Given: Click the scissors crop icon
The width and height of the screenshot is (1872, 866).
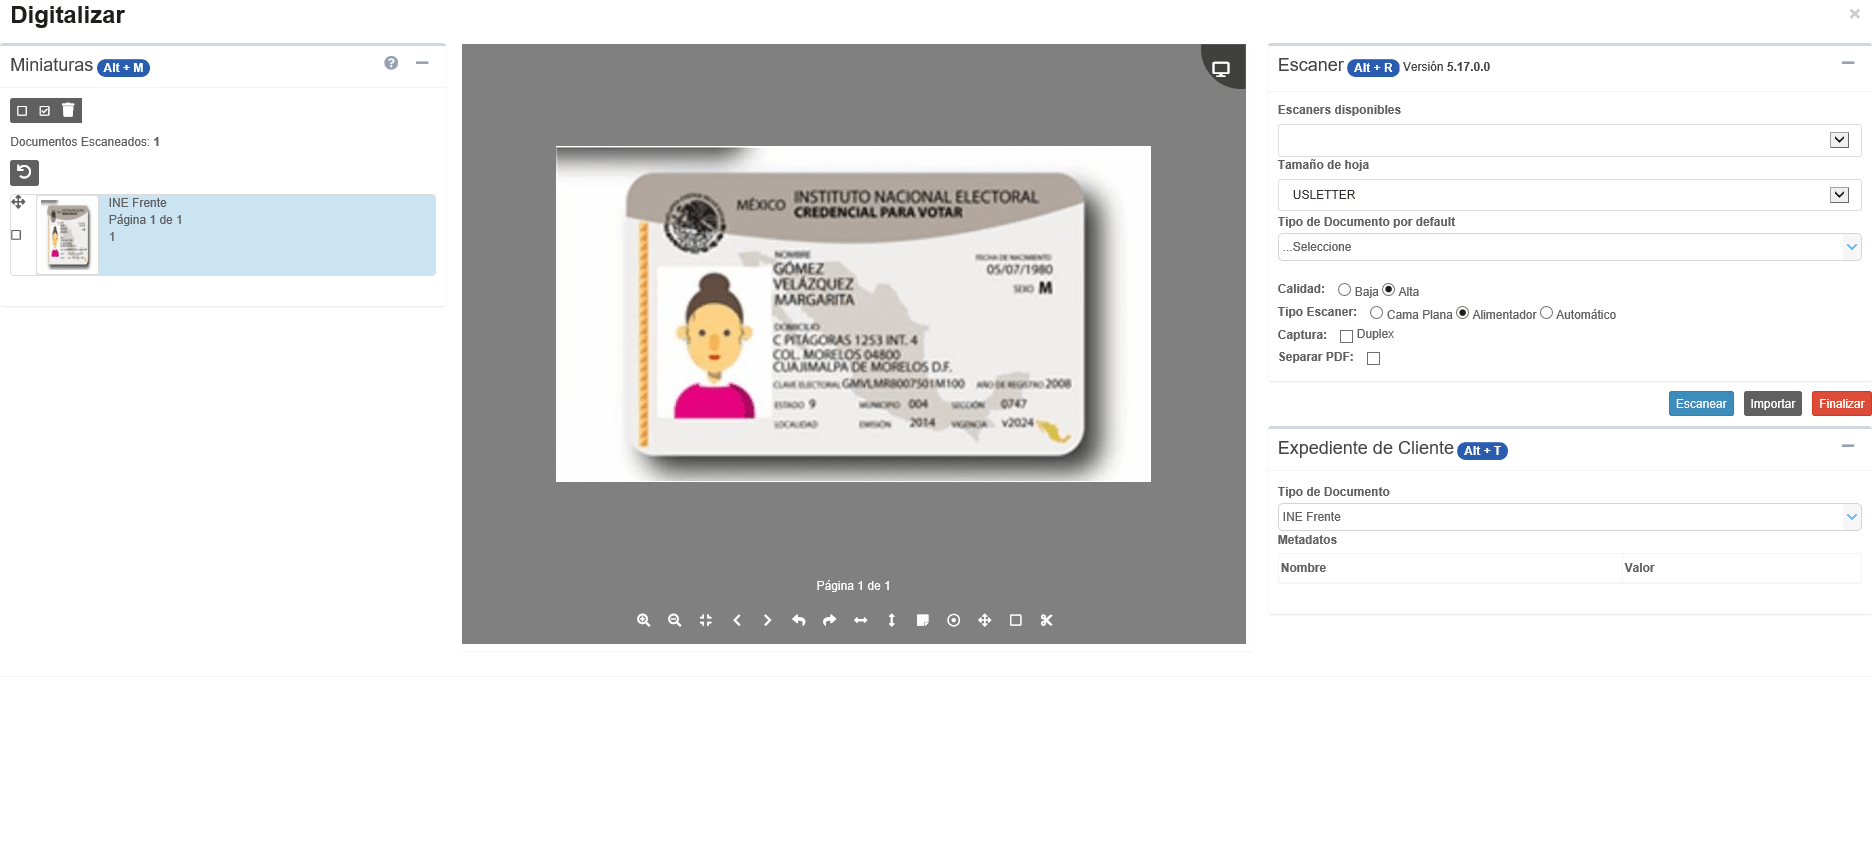Looking at the screenshot, I should click(x=1047, y=620).
